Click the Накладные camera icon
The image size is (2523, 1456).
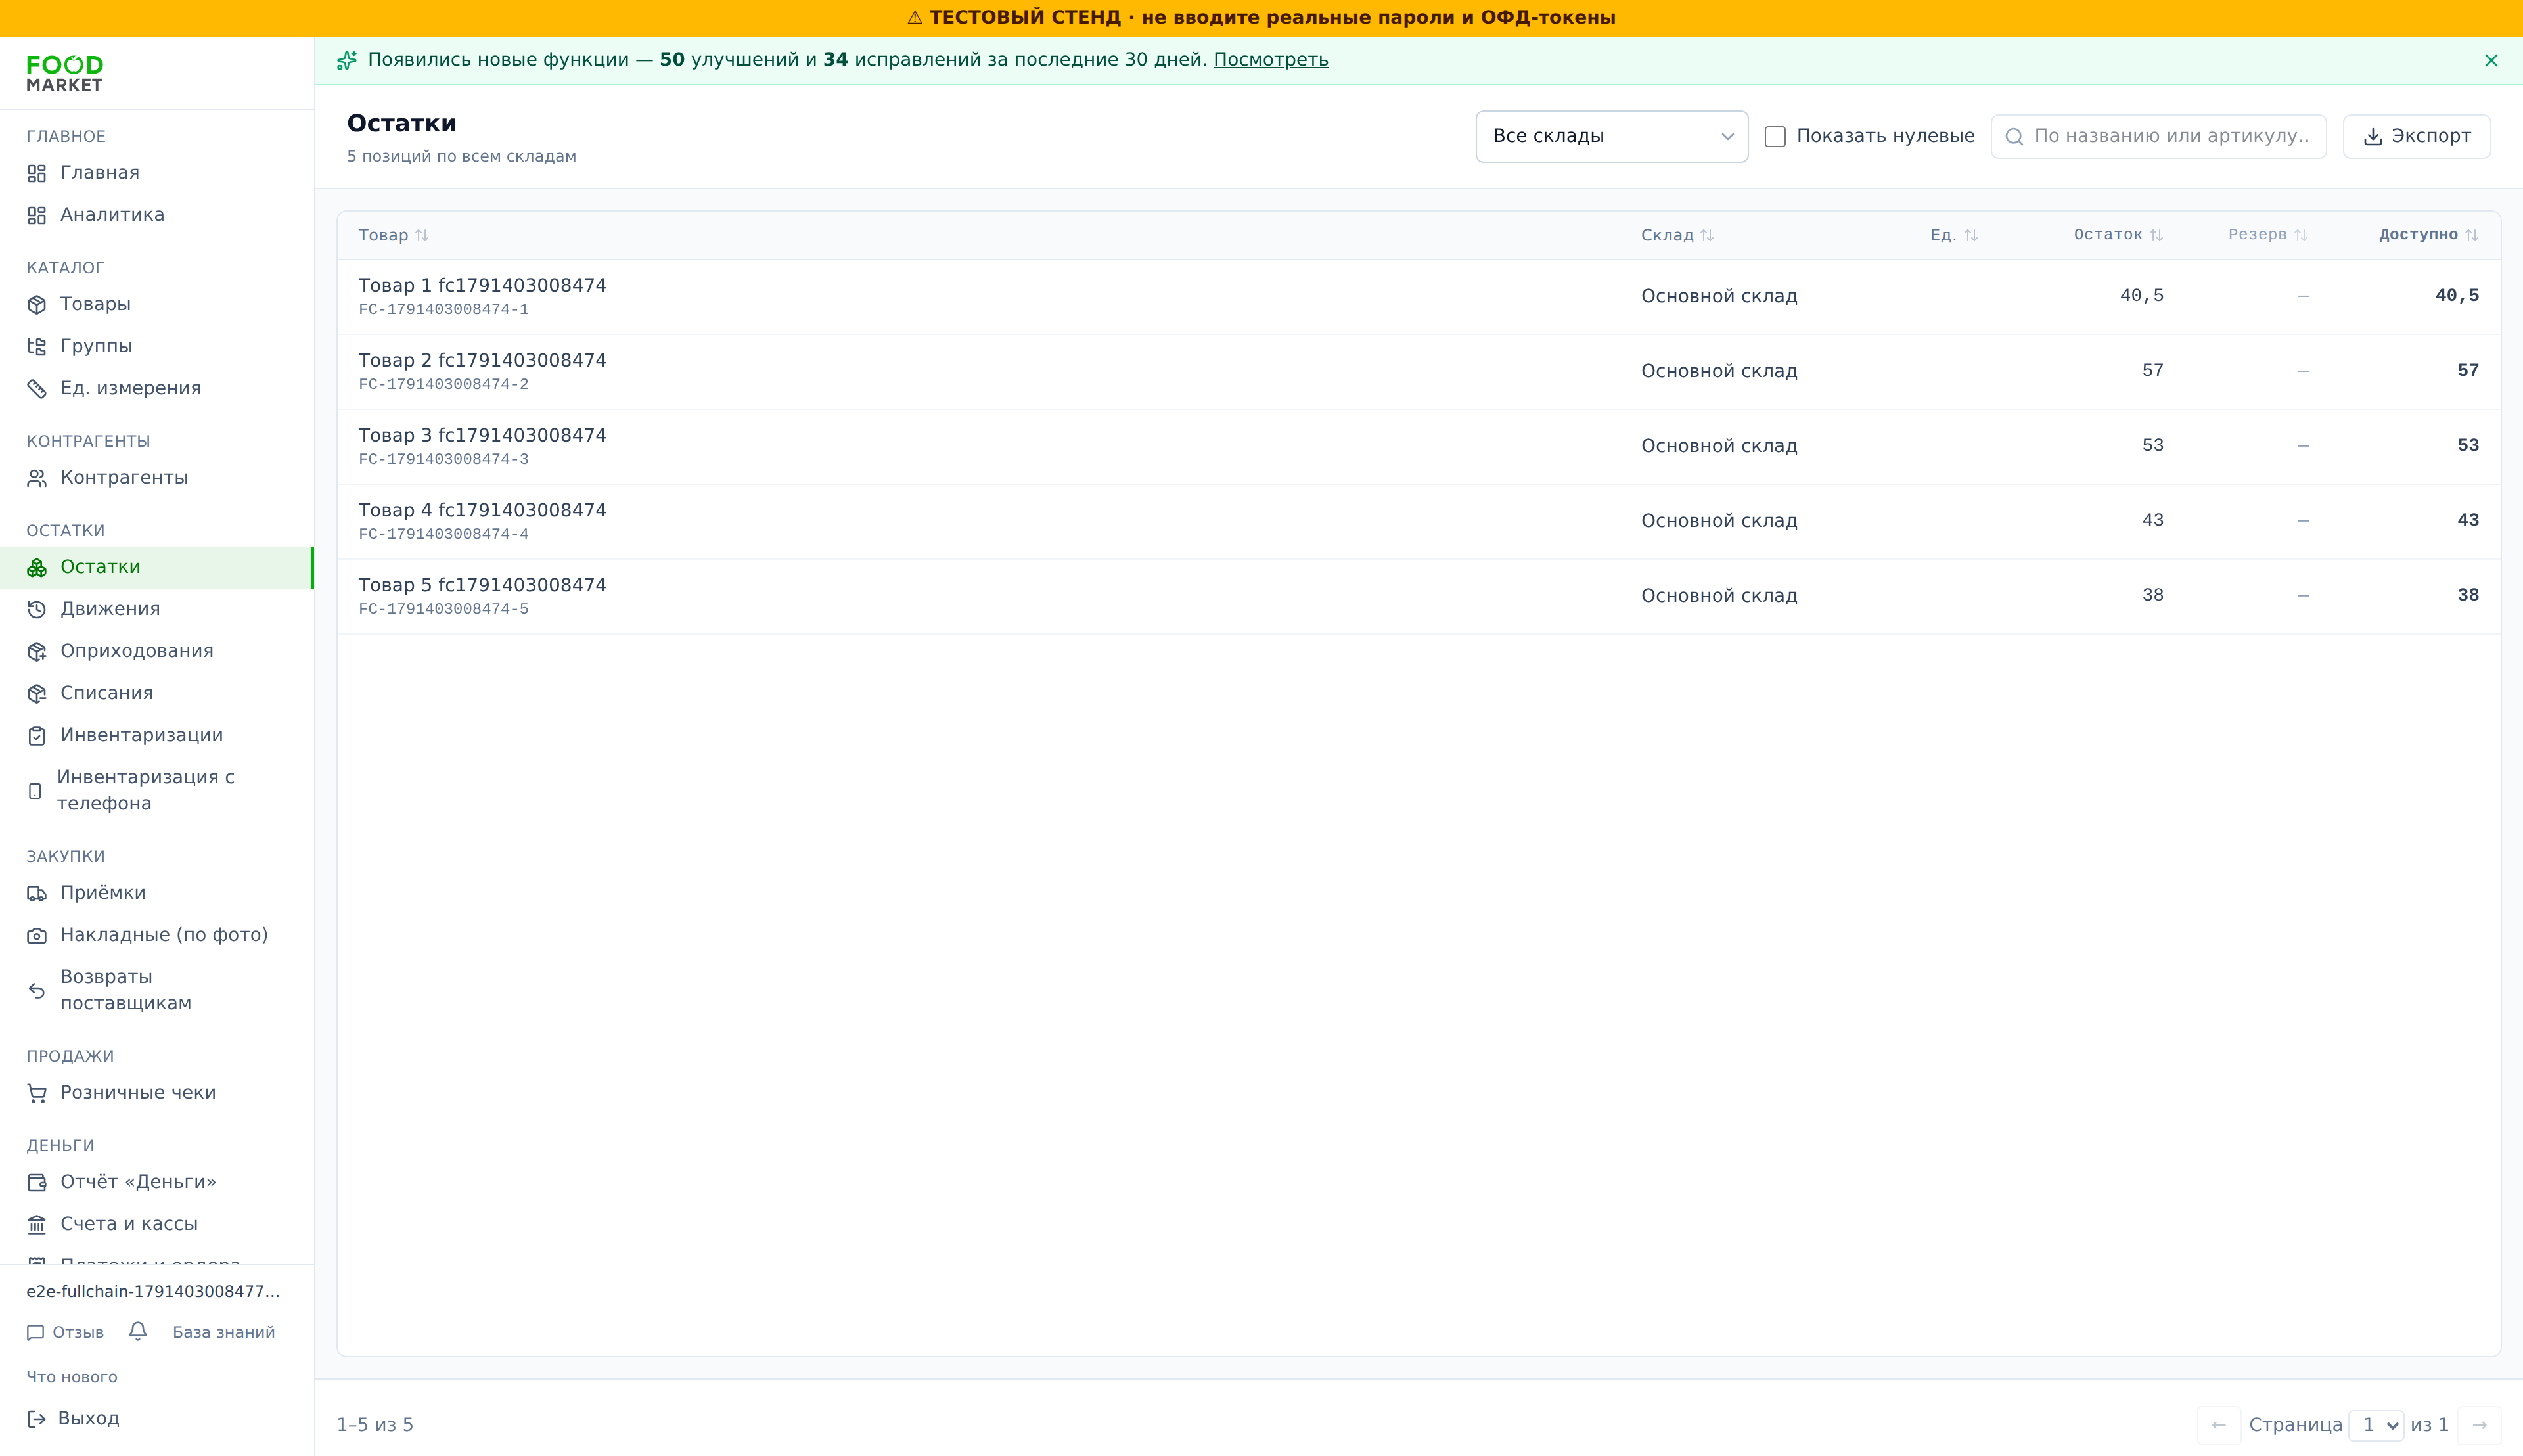[37, 936]
